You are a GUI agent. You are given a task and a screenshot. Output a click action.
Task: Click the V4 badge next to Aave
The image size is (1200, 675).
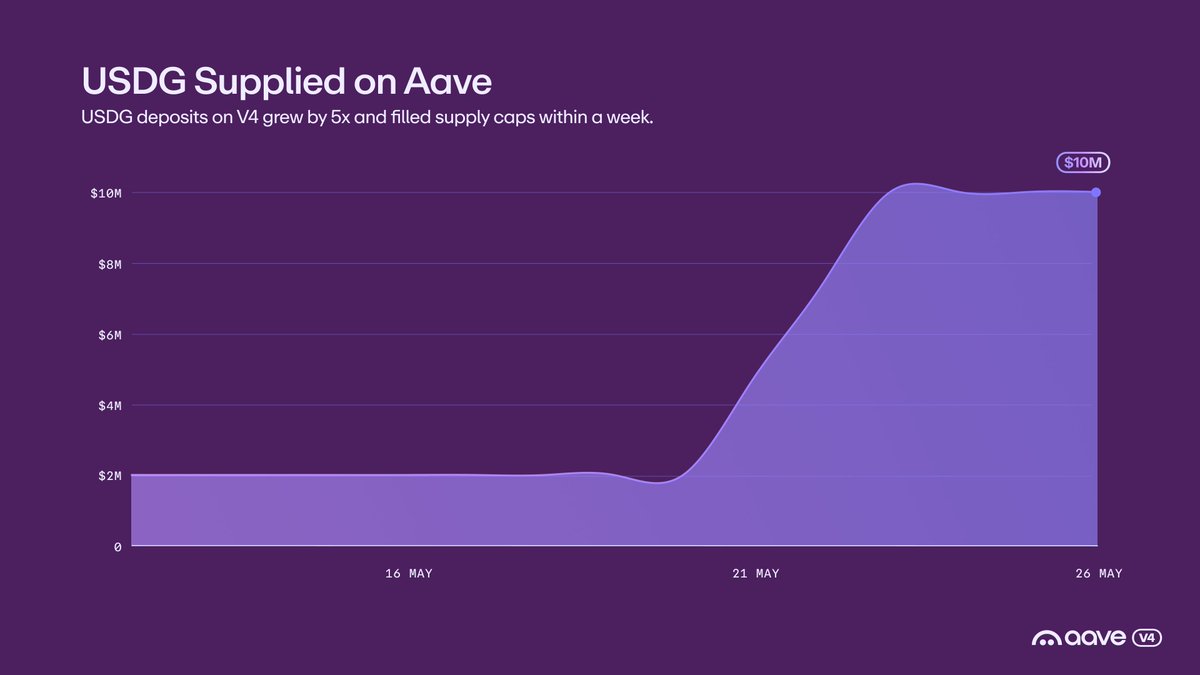click(1148, 637)
